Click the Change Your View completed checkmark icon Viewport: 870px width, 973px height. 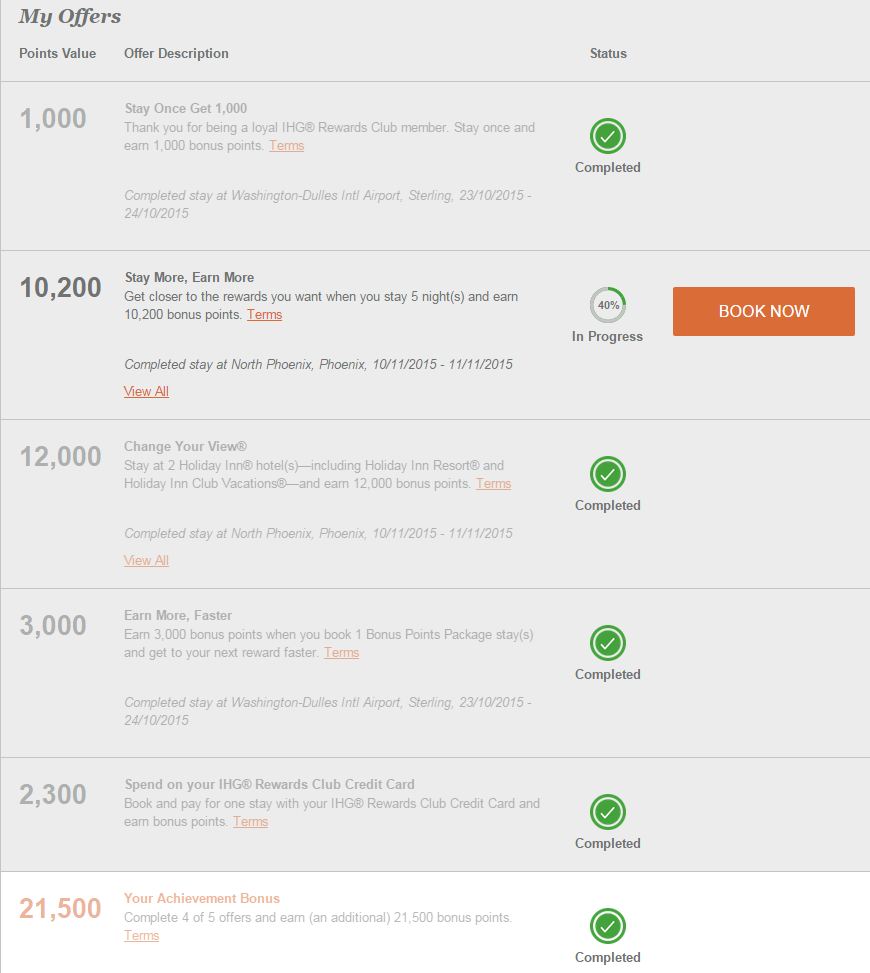point(607,473)
